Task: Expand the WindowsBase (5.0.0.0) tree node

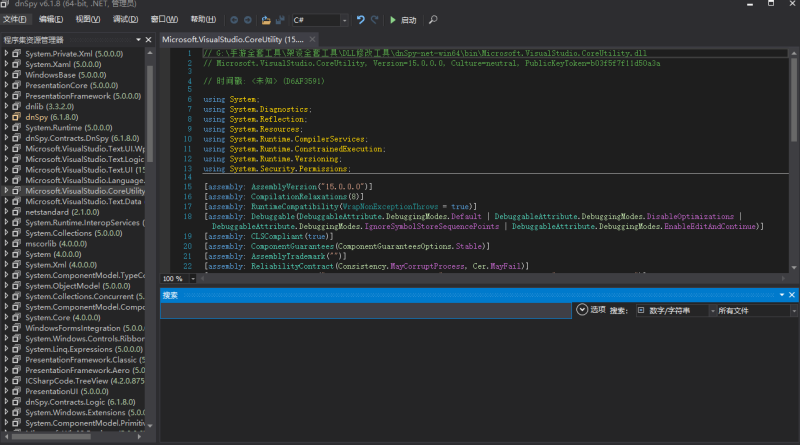Action: [x=6, y=75]
